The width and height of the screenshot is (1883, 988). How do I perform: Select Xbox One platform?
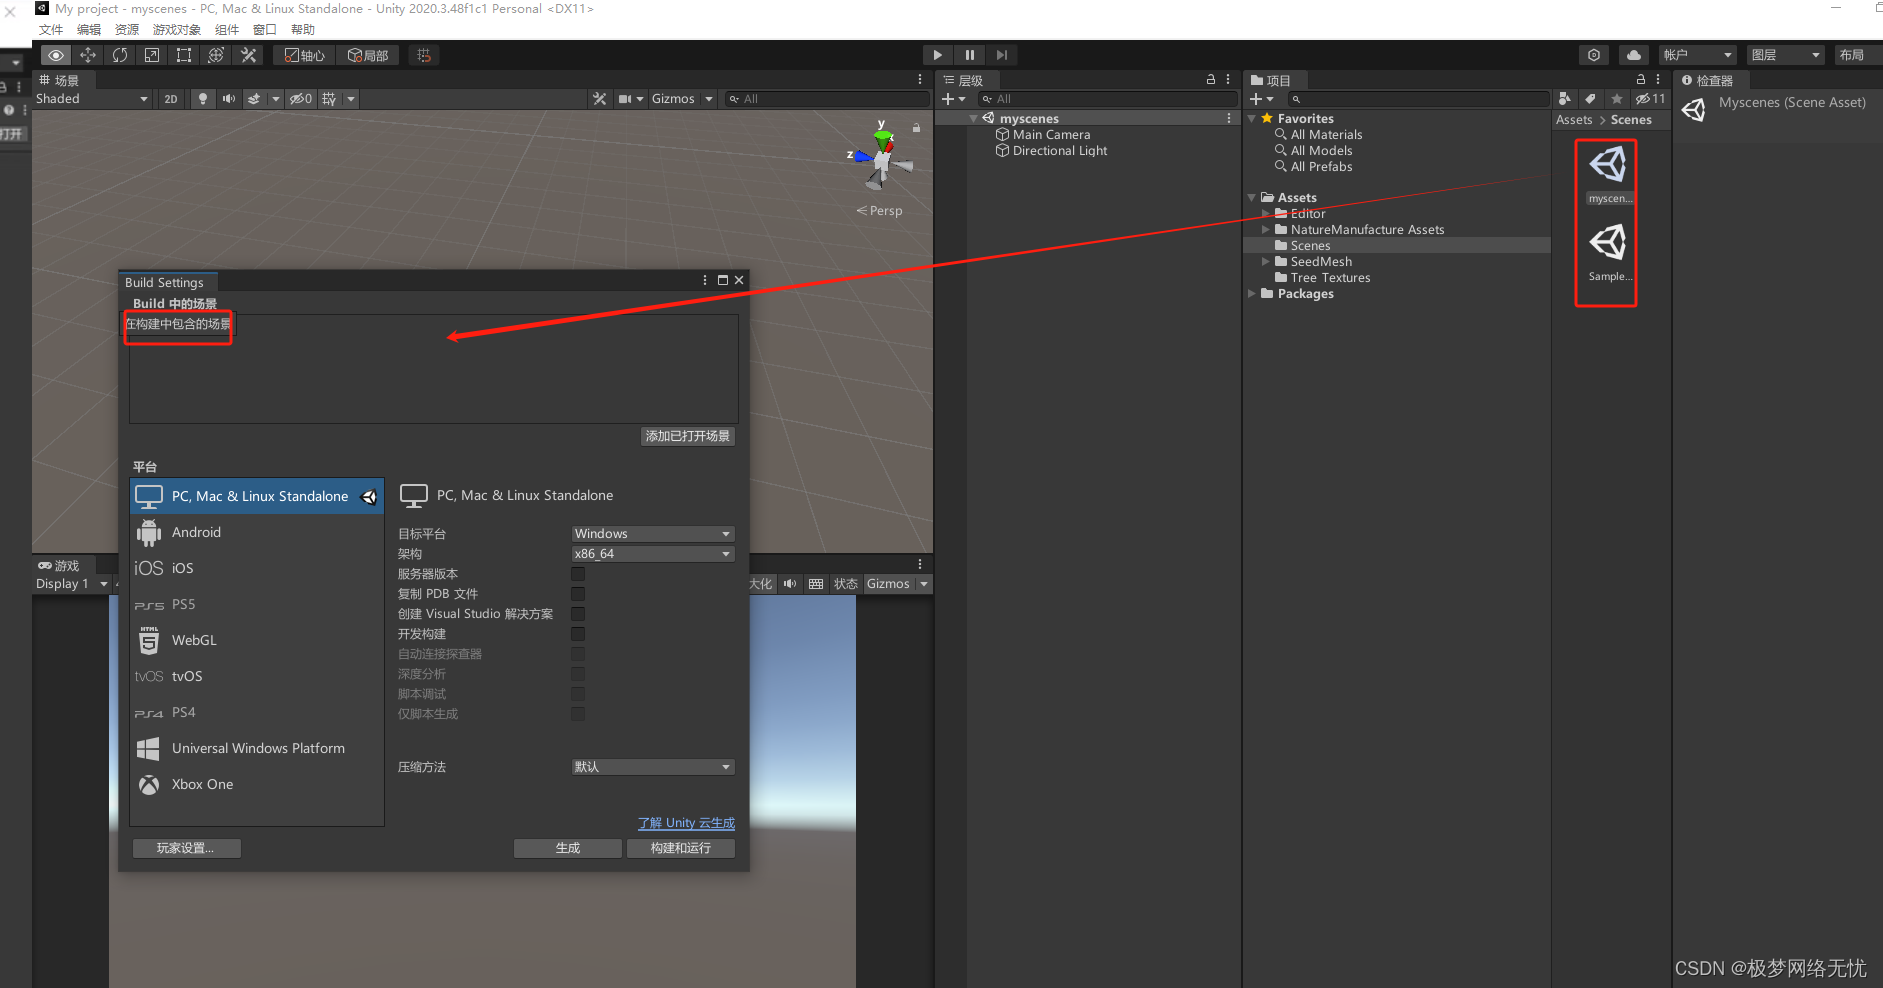(257, 784)
